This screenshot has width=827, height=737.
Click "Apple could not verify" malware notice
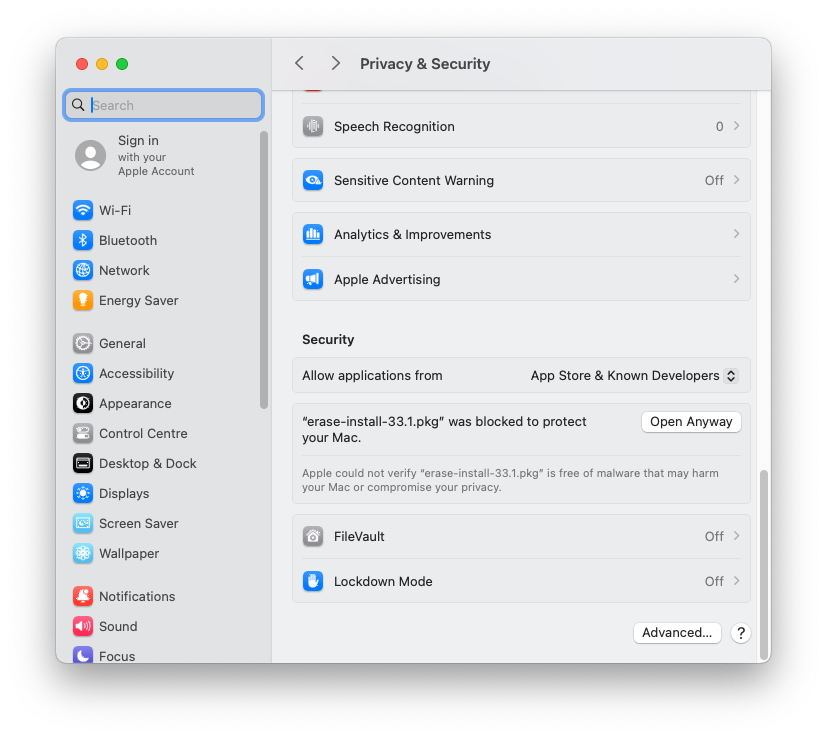[x=510, y=480]
